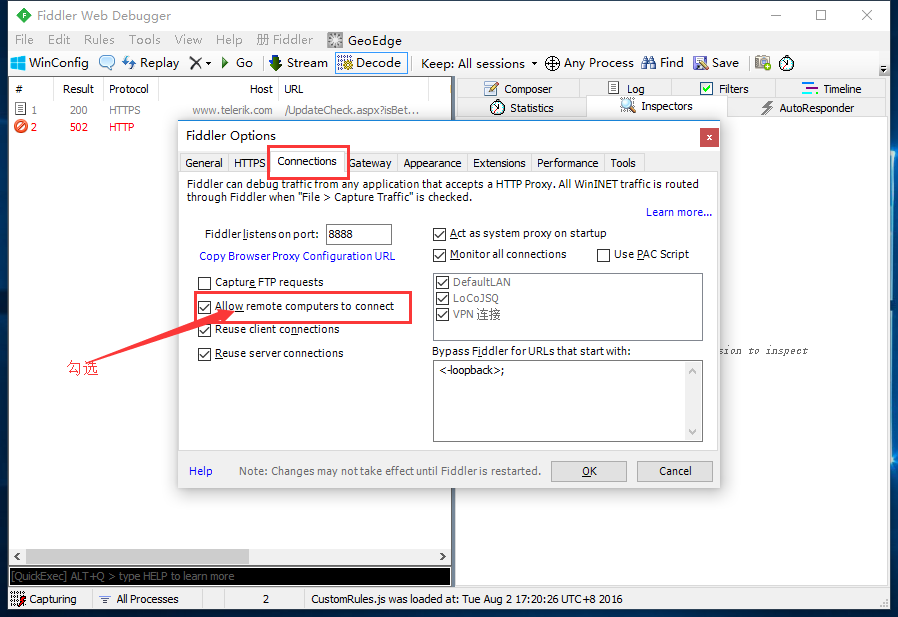Image resolution: width=898 pixels, height=617 pixels.
Task: Click the camera screenshot icon
Action: 762,63
